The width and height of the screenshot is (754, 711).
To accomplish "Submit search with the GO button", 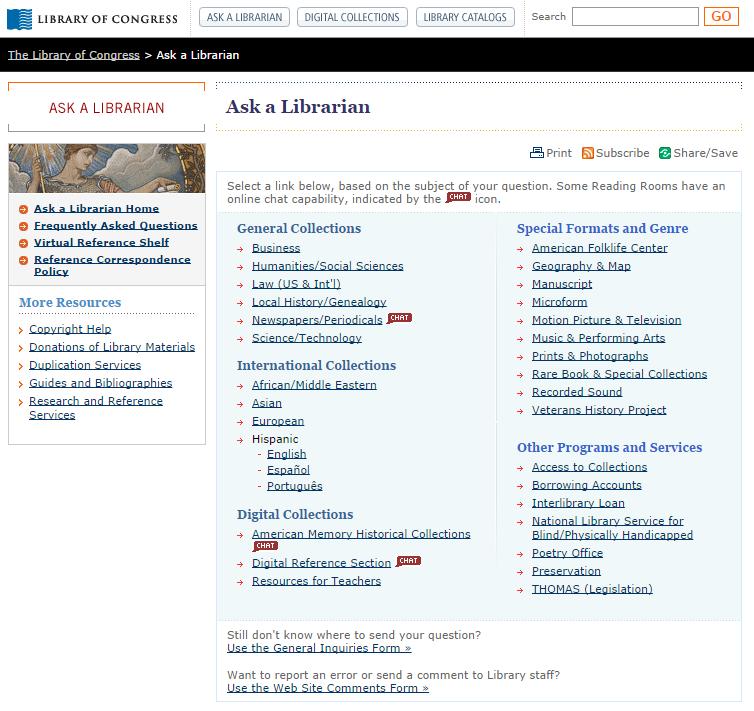I will click(x=721, y=16).
